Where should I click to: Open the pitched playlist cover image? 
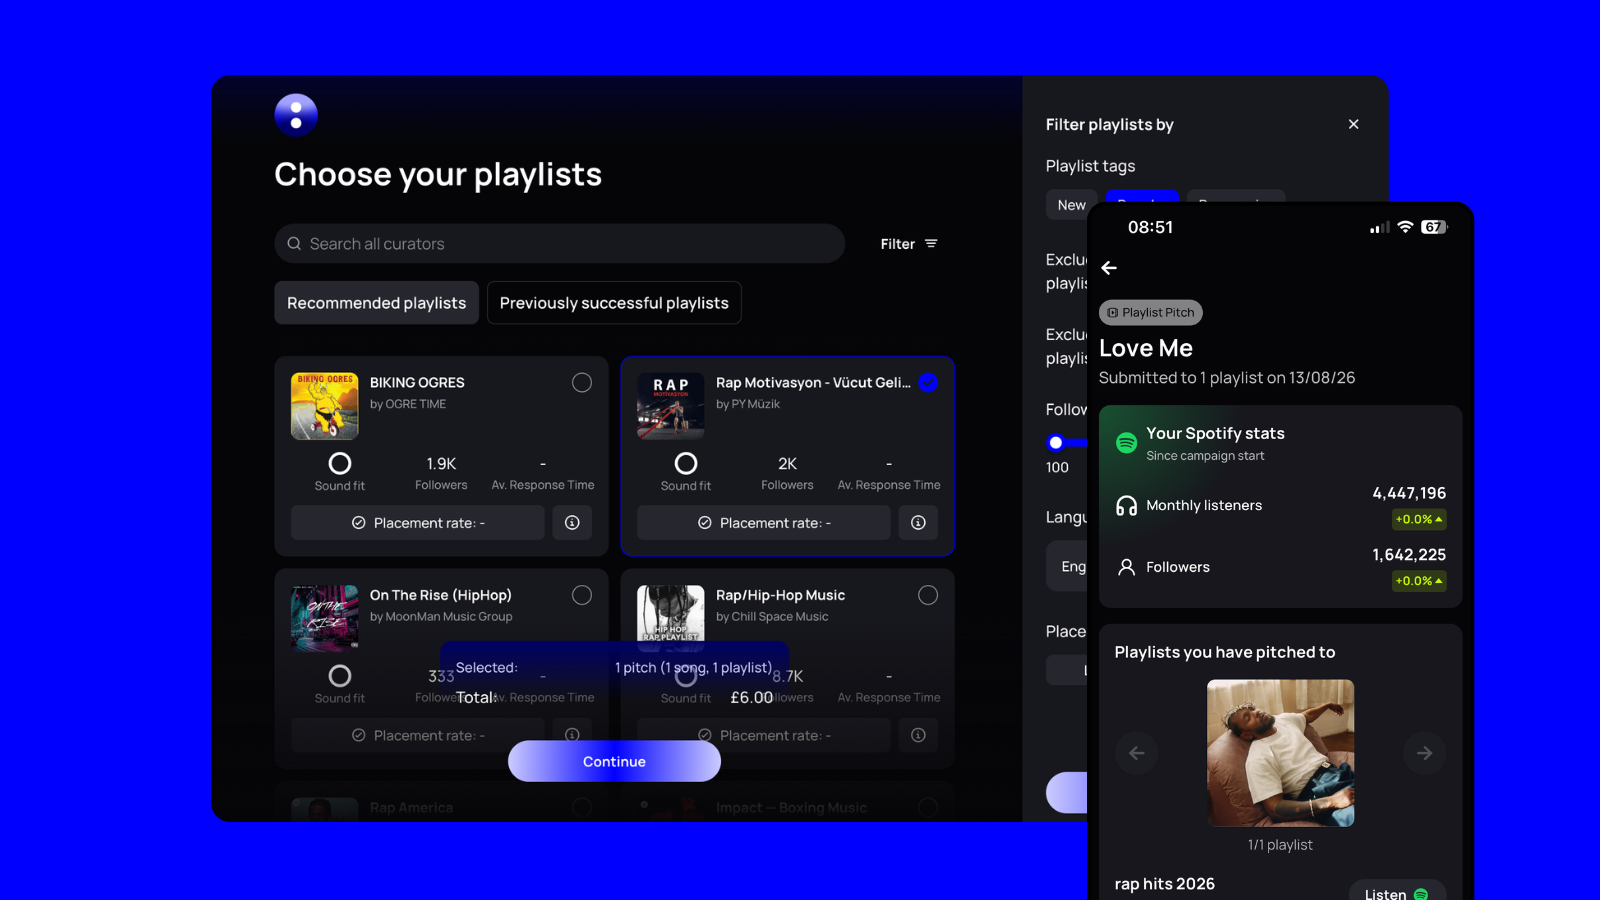tap(1281, 753)
